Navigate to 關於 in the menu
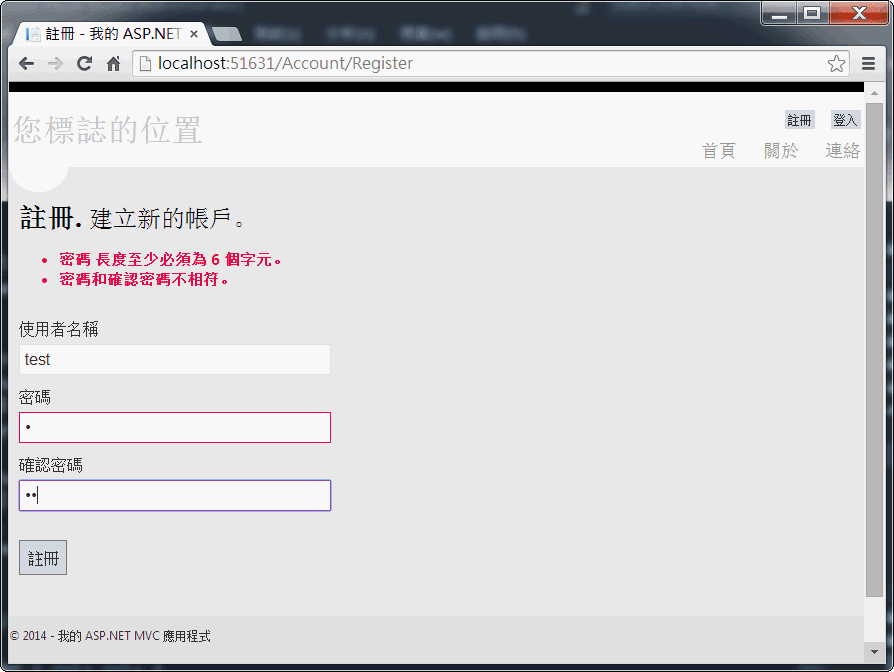This screenshot has width=894, height=672. (x=781, y=151)
